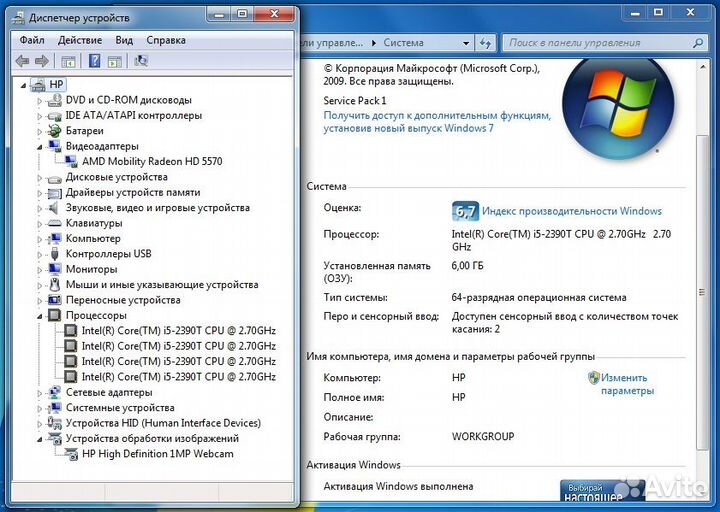Click the Back arrow in Device Manager toolbar
720x512 pixels.
[x=22, y=61]
